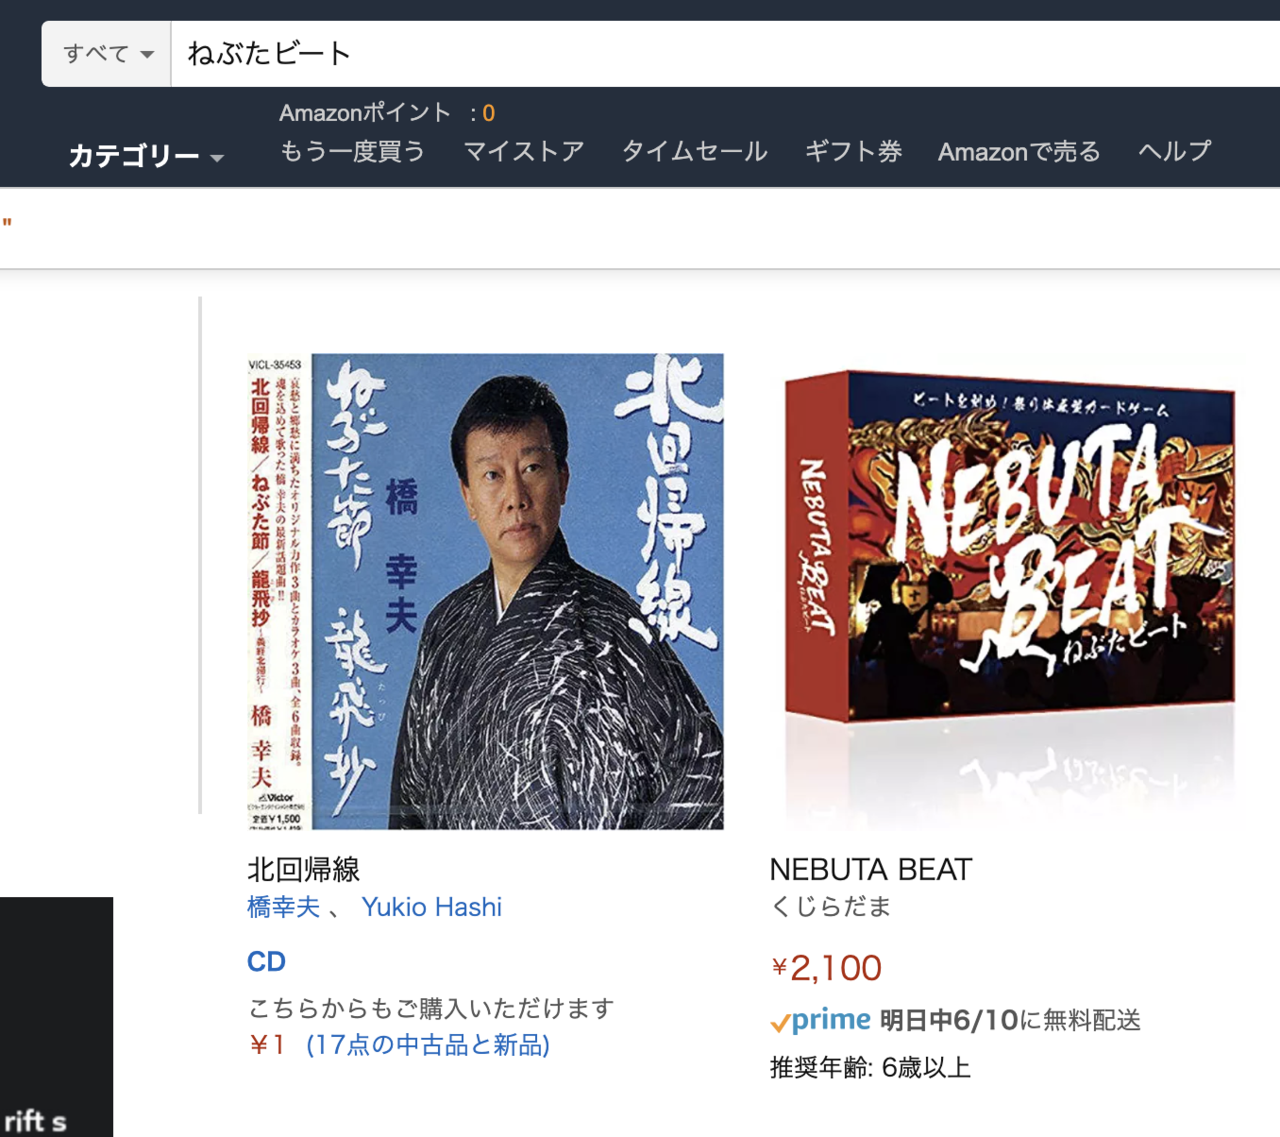Open the Amazonで売る link
This screenshot has height=1137, width=1280.
tap(1019, 151)
